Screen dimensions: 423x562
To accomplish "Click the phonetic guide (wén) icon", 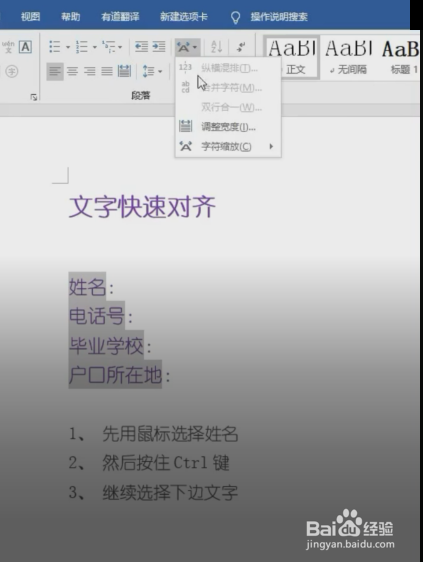I will [x=8, y=47].
